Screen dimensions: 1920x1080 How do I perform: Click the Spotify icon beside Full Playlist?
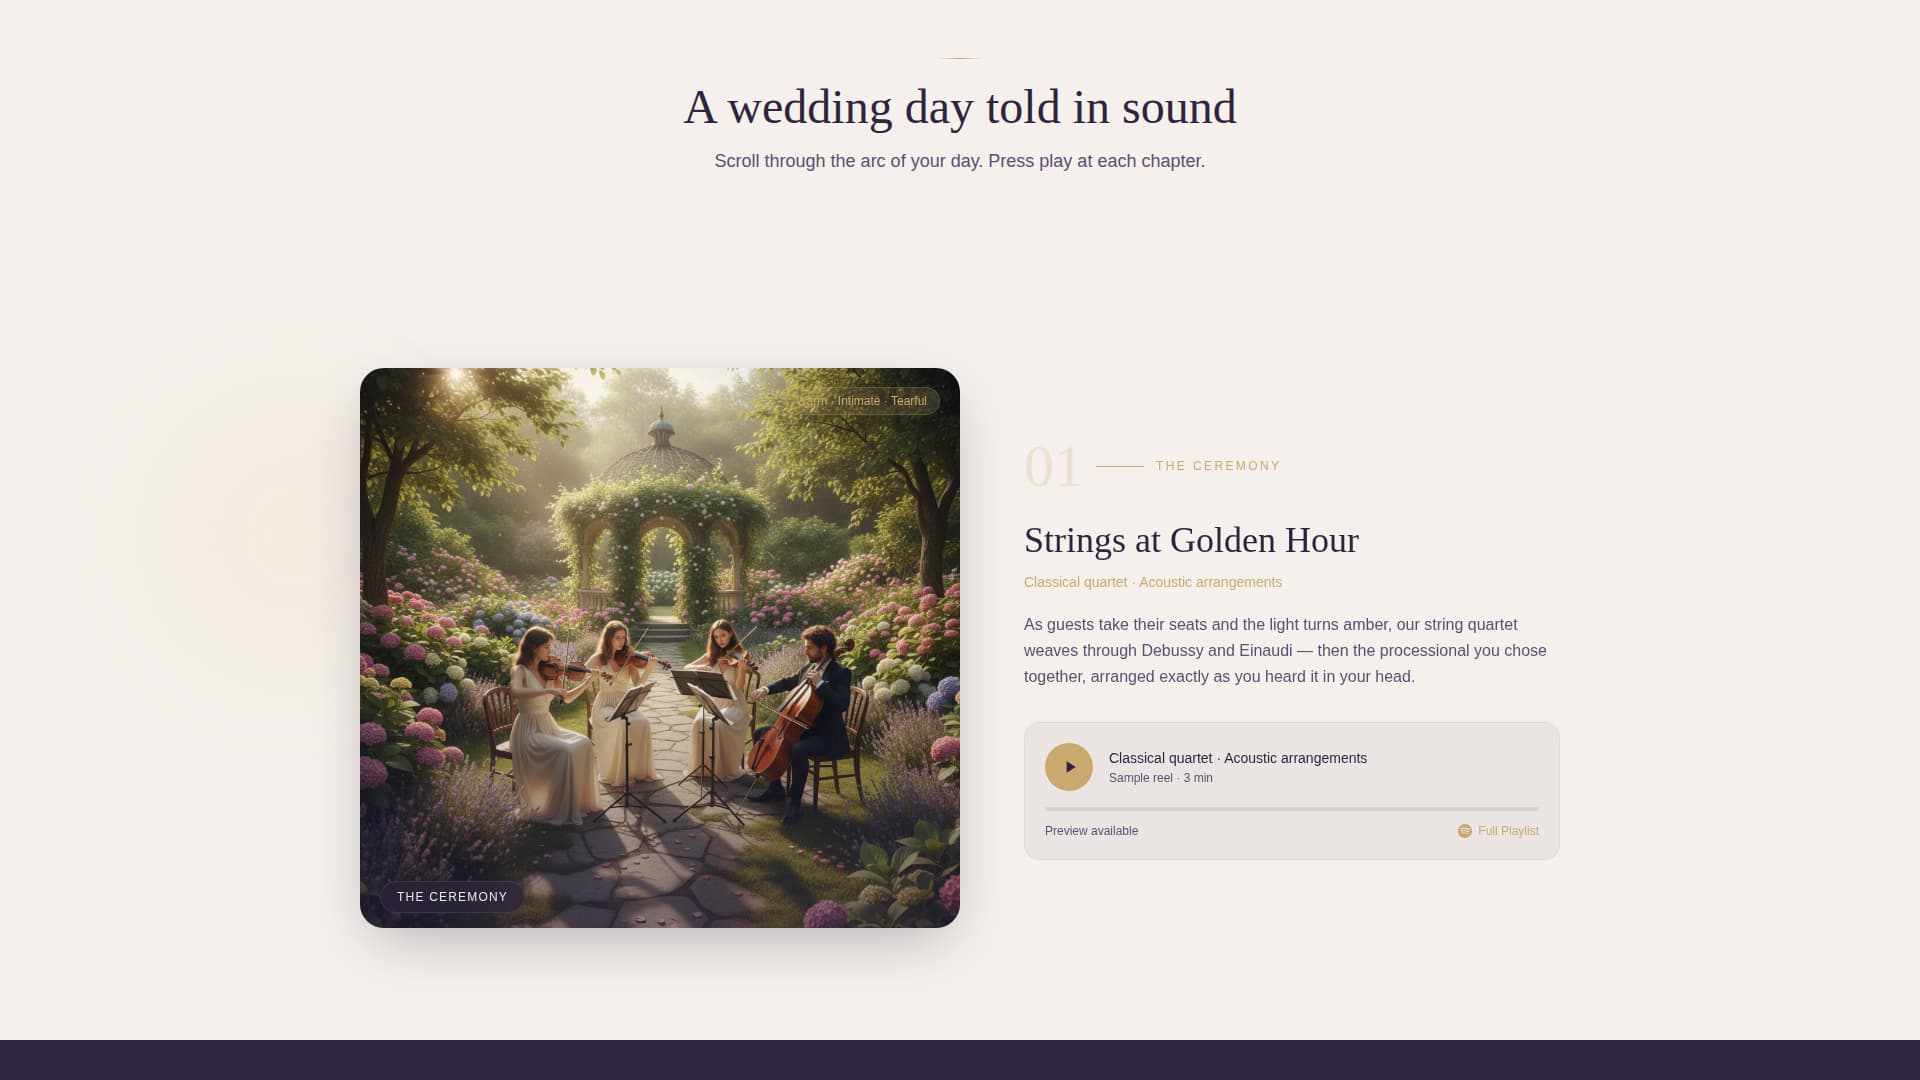click(x=1464, y=831)
